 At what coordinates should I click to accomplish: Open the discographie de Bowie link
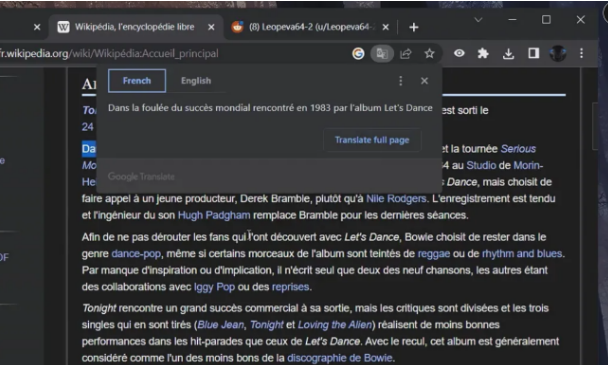339,358
